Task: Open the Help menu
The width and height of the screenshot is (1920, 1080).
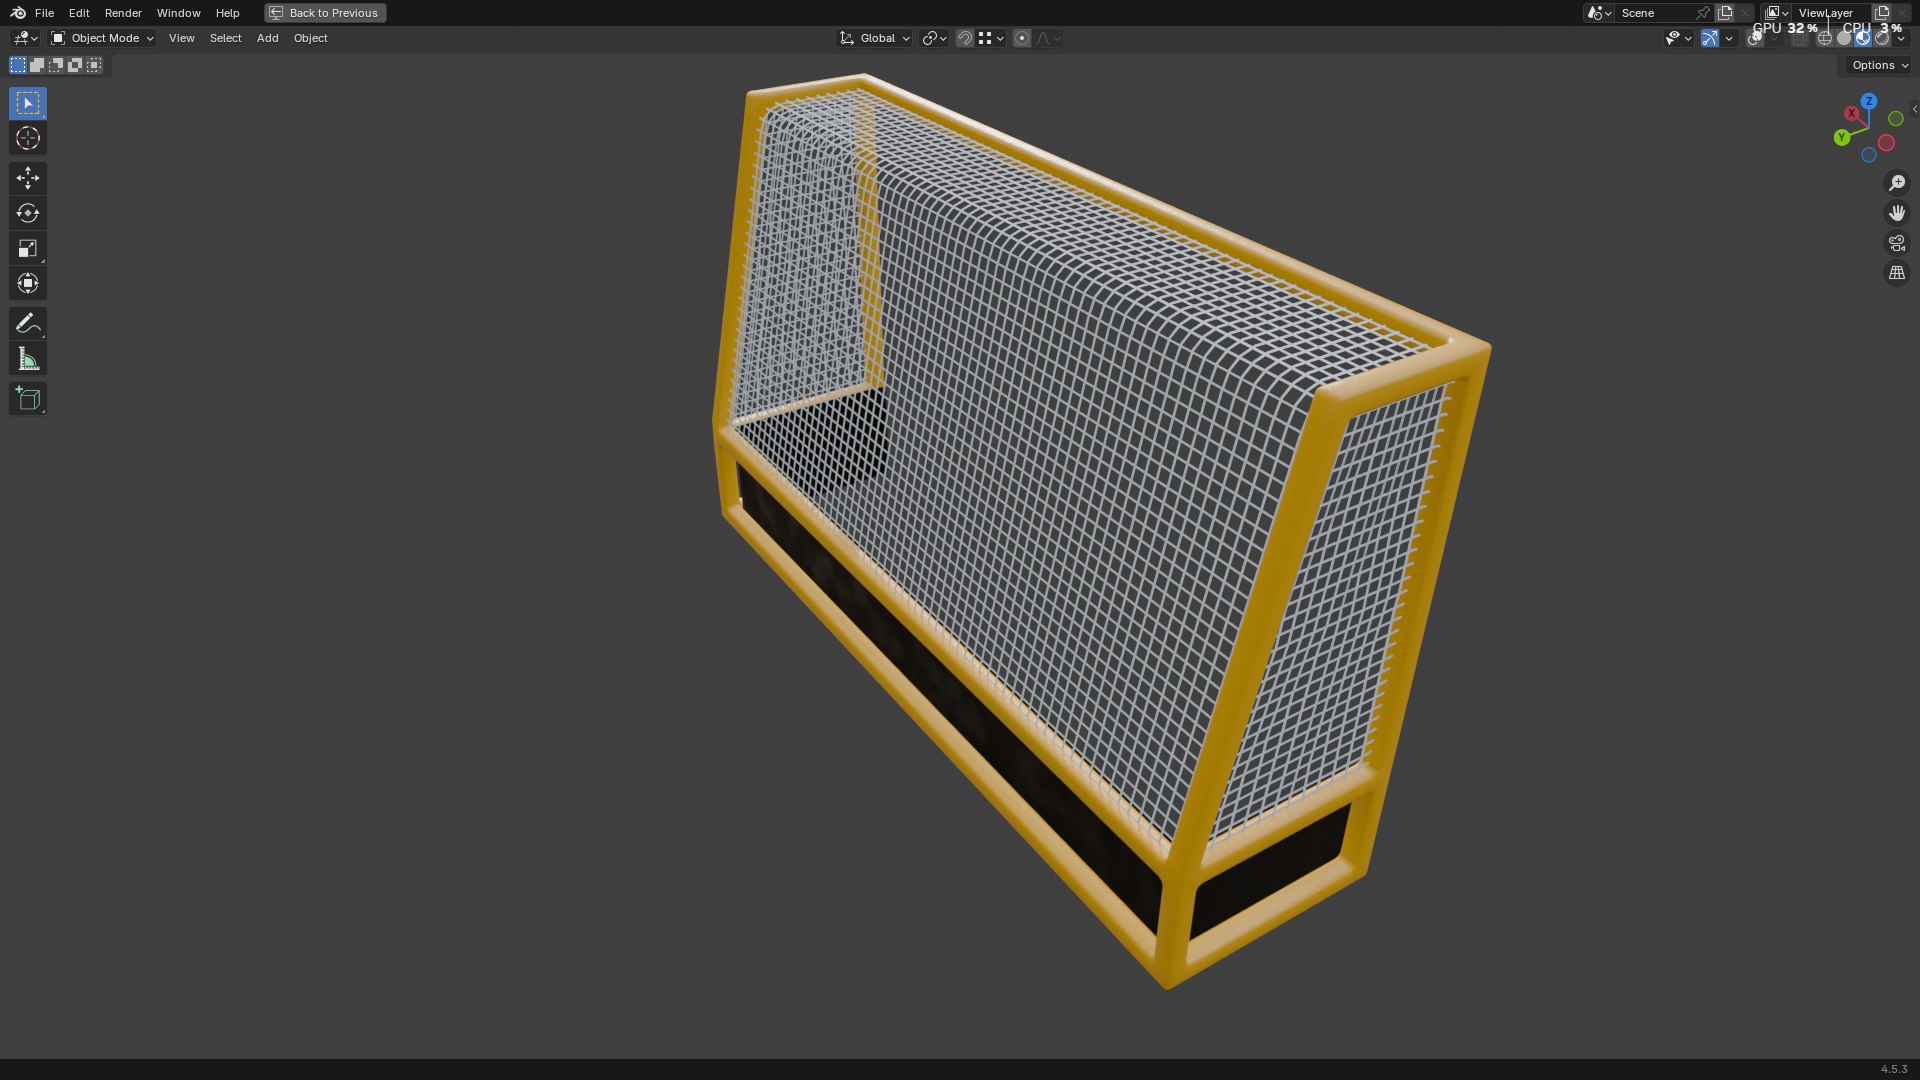Action: (227, 13)
